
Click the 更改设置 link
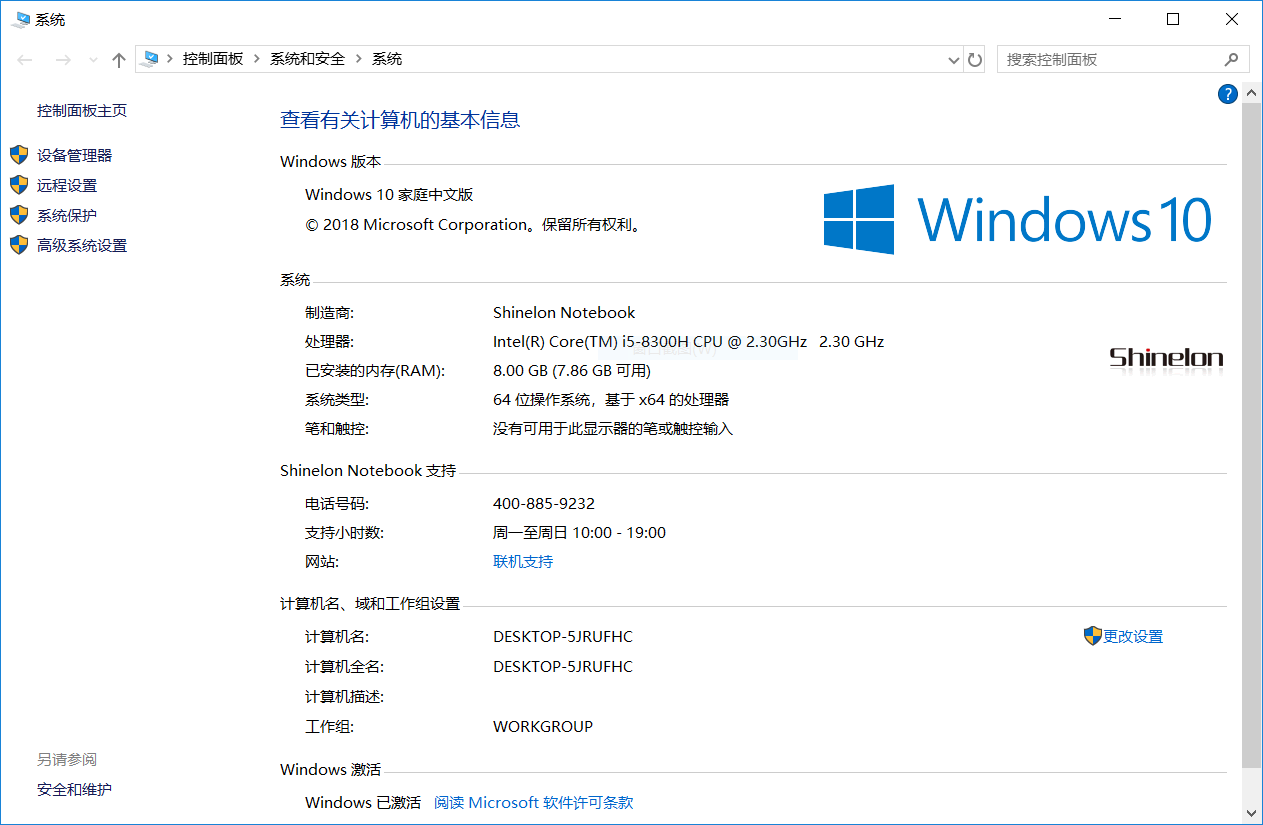1133,637
